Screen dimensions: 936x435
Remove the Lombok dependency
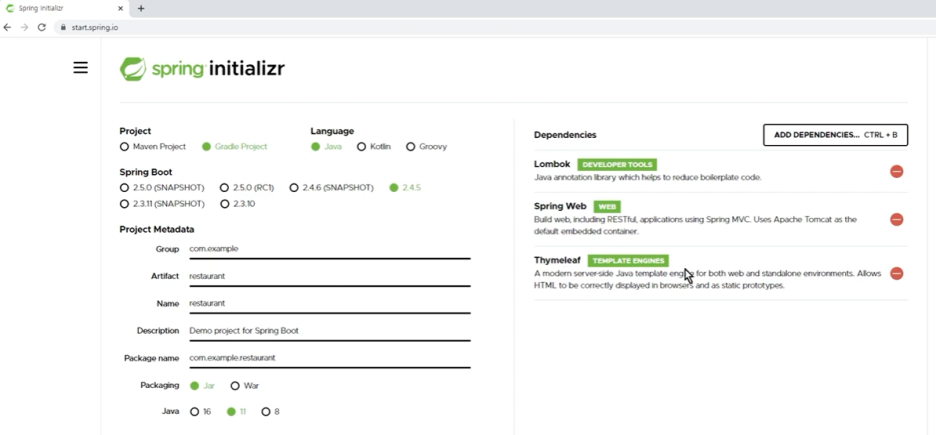(x=896, y=171)
